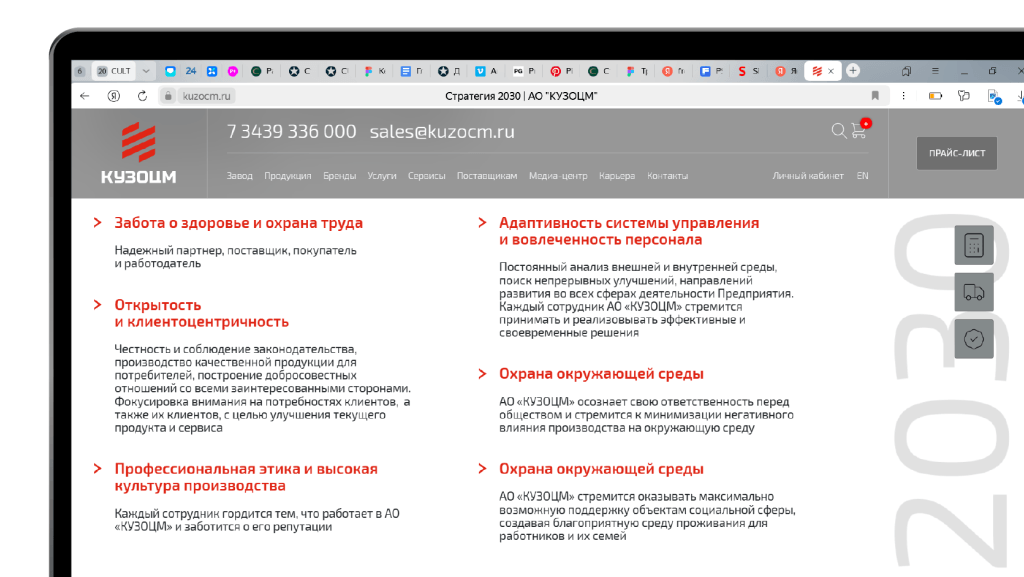Open the delivery truck side widget
This screenshot has width=1024, height=577.
974,292
